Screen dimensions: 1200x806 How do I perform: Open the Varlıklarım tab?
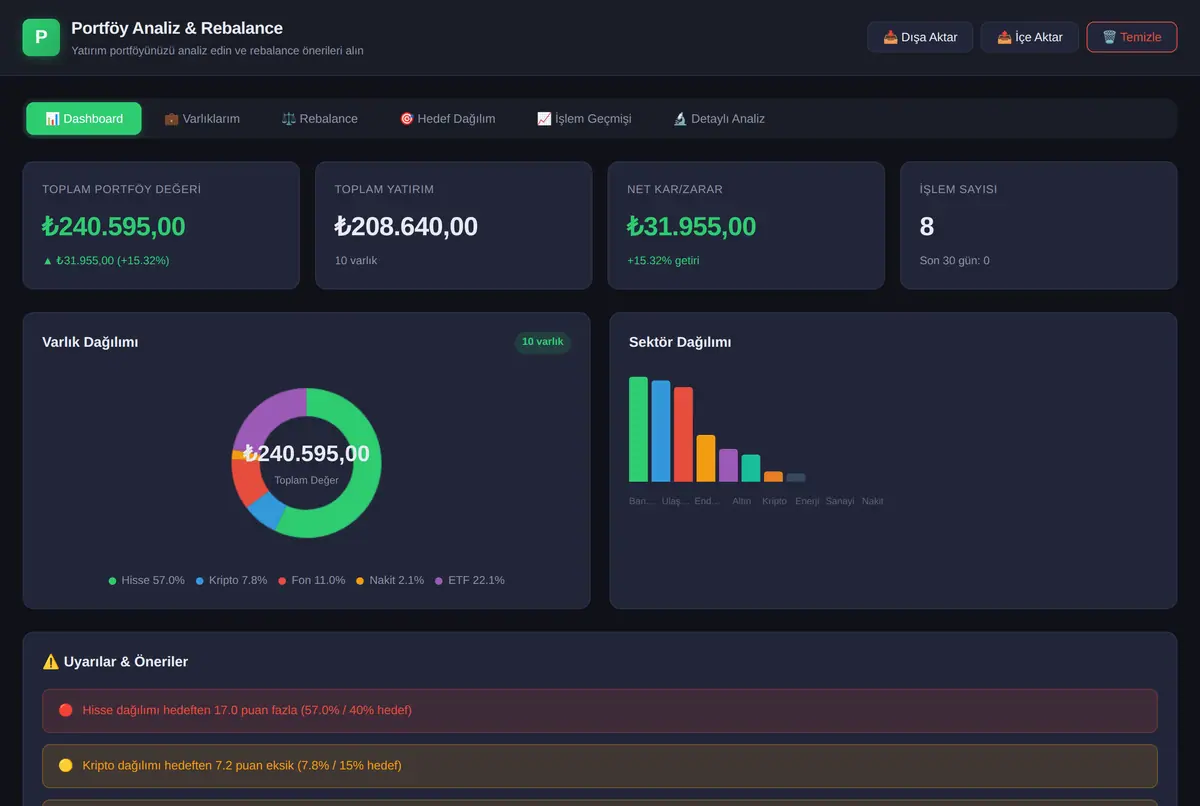(x=202, y=118)
